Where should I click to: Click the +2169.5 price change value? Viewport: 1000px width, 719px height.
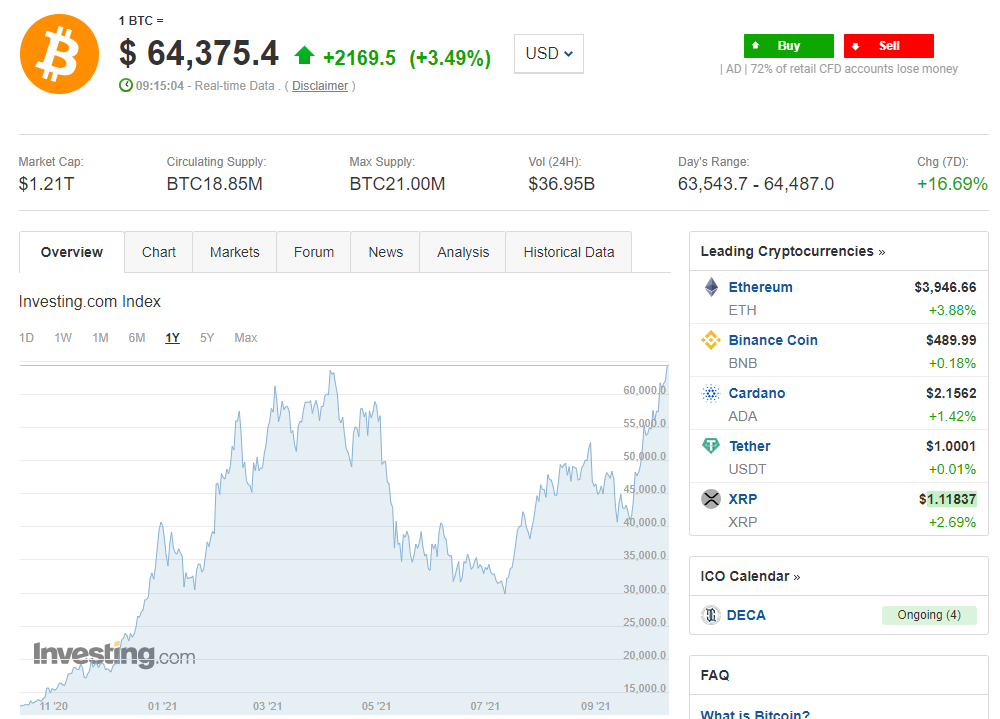click(x=360, y=58)
